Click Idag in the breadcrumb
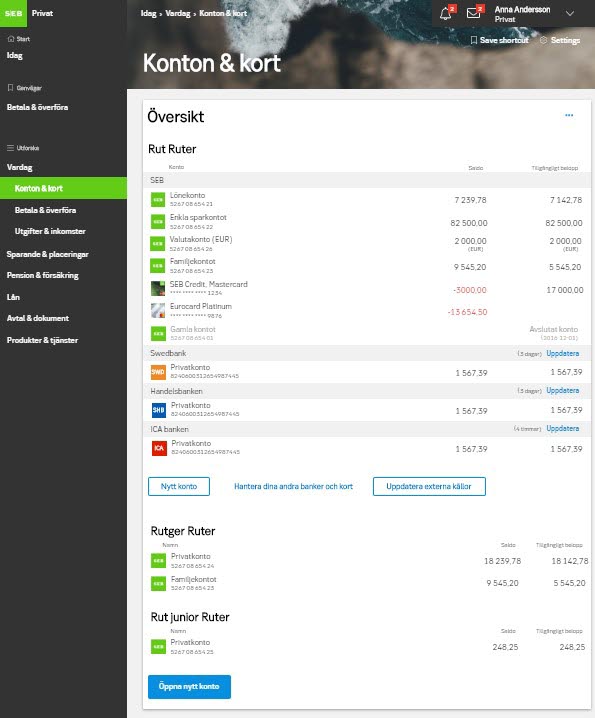The height and width of the screenshot is (718, 595). (148, 13)
